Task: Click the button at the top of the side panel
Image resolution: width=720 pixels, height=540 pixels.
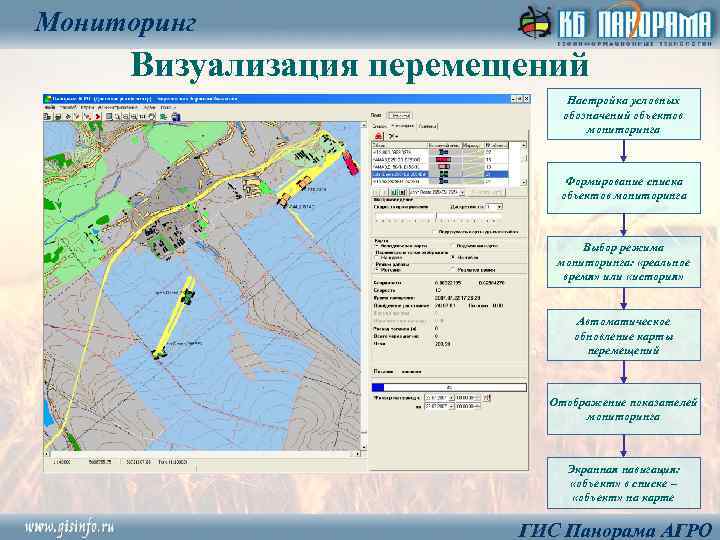Action: [399, 115]
